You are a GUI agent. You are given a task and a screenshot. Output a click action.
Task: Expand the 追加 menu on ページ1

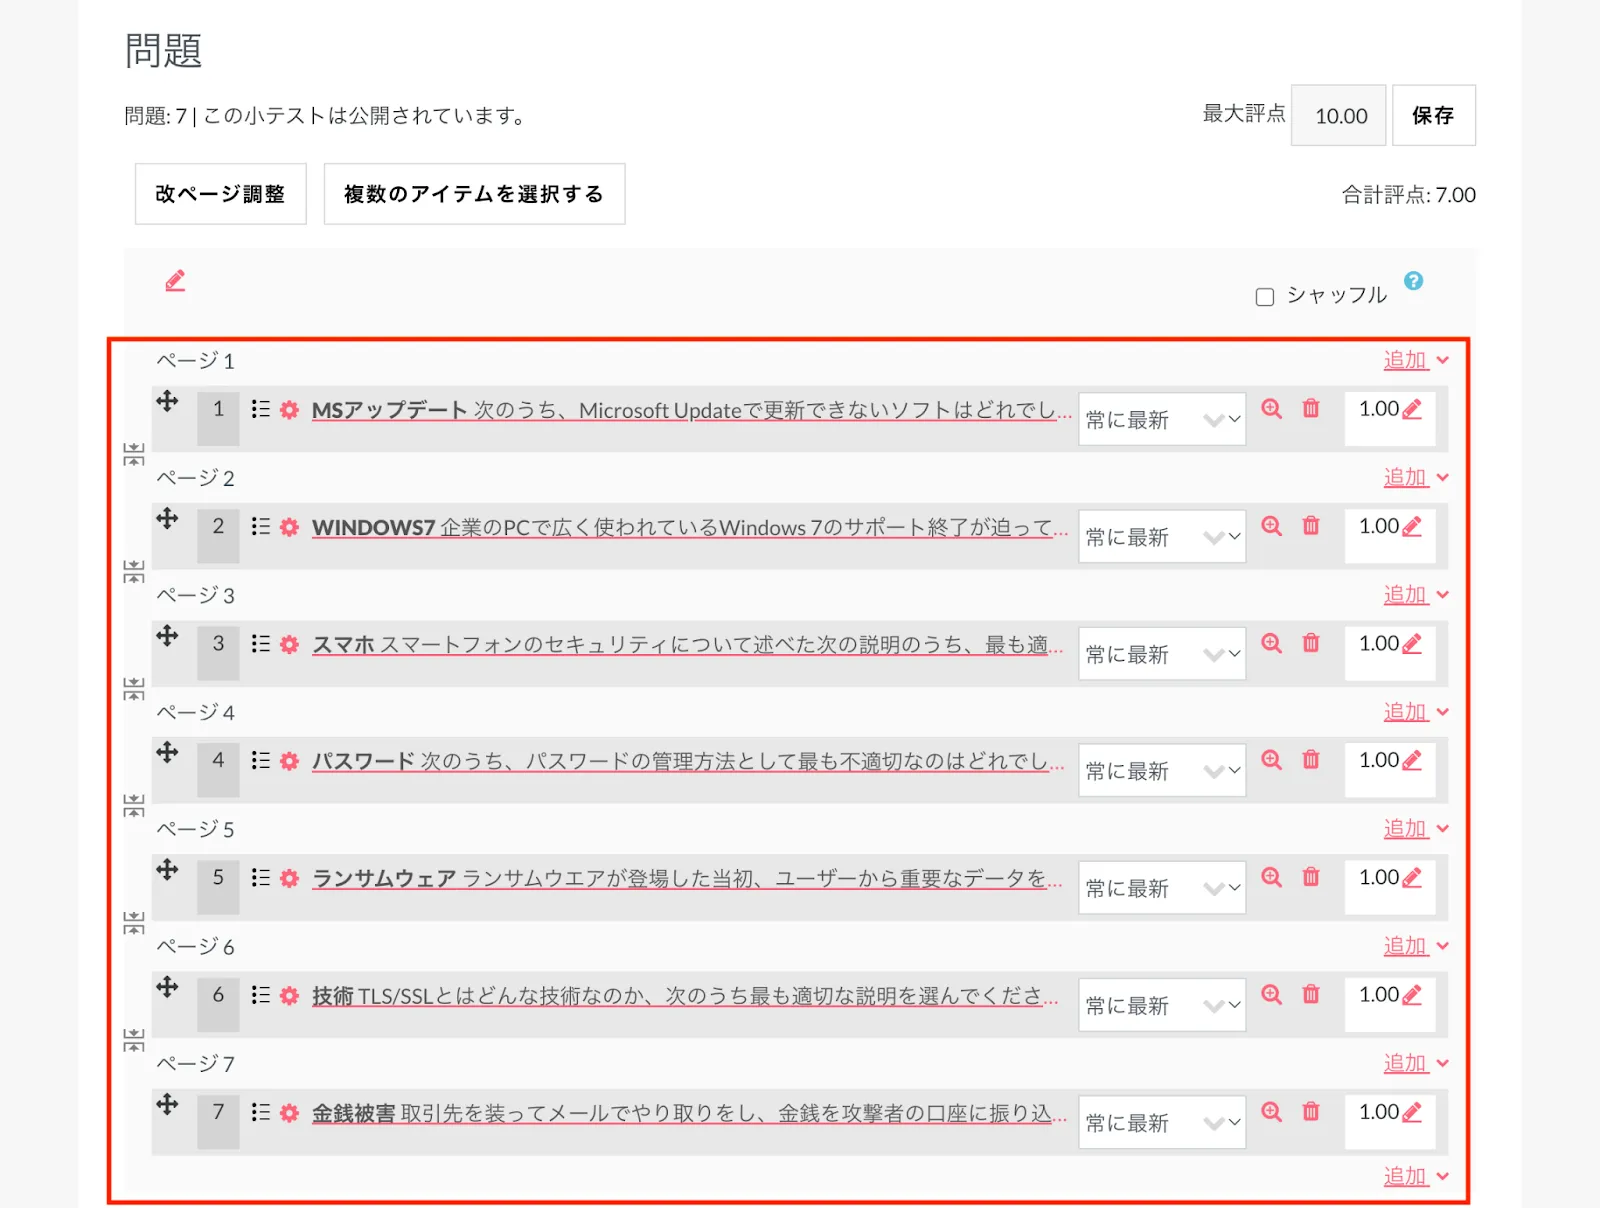point(1415,360)
